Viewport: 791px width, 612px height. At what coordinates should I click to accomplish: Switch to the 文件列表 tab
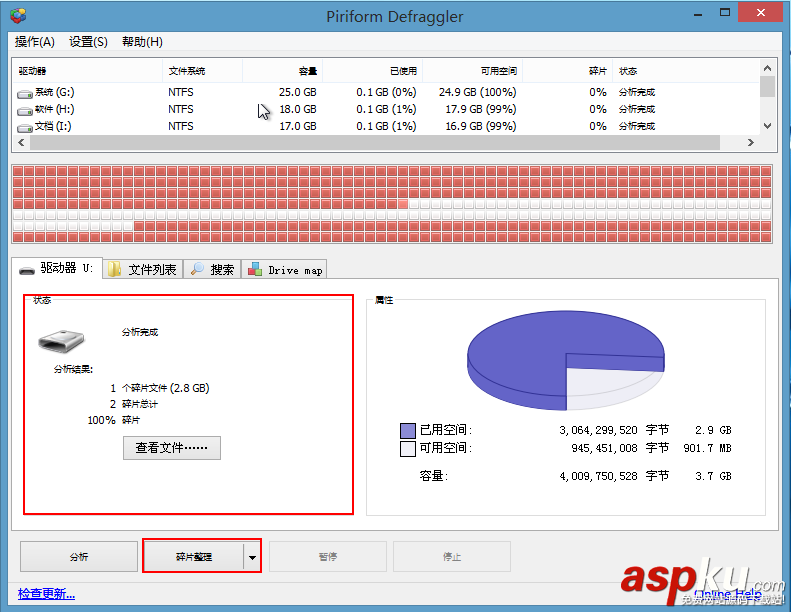pos(143,269)
